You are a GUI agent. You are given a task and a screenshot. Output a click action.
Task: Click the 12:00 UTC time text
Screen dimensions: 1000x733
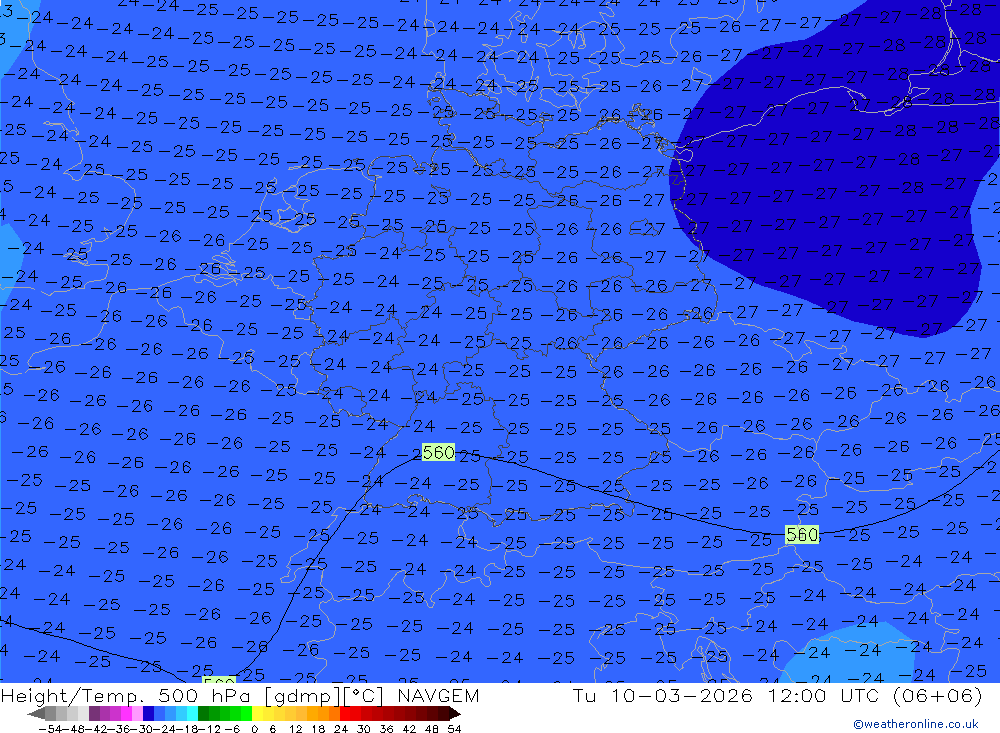823,695
